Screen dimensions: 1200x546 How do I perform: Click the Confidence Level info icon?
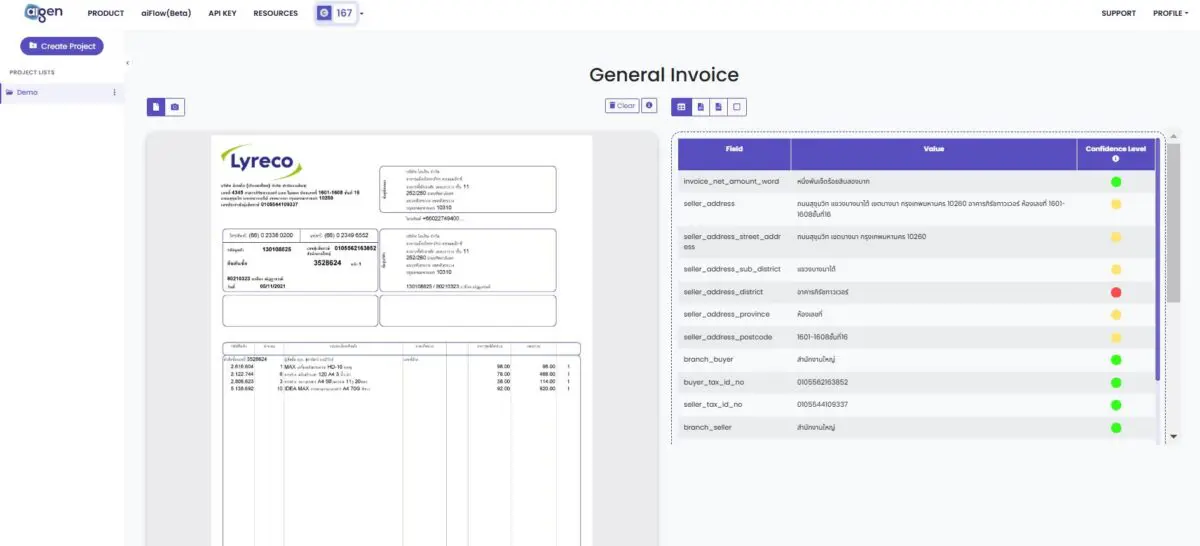1115,158
